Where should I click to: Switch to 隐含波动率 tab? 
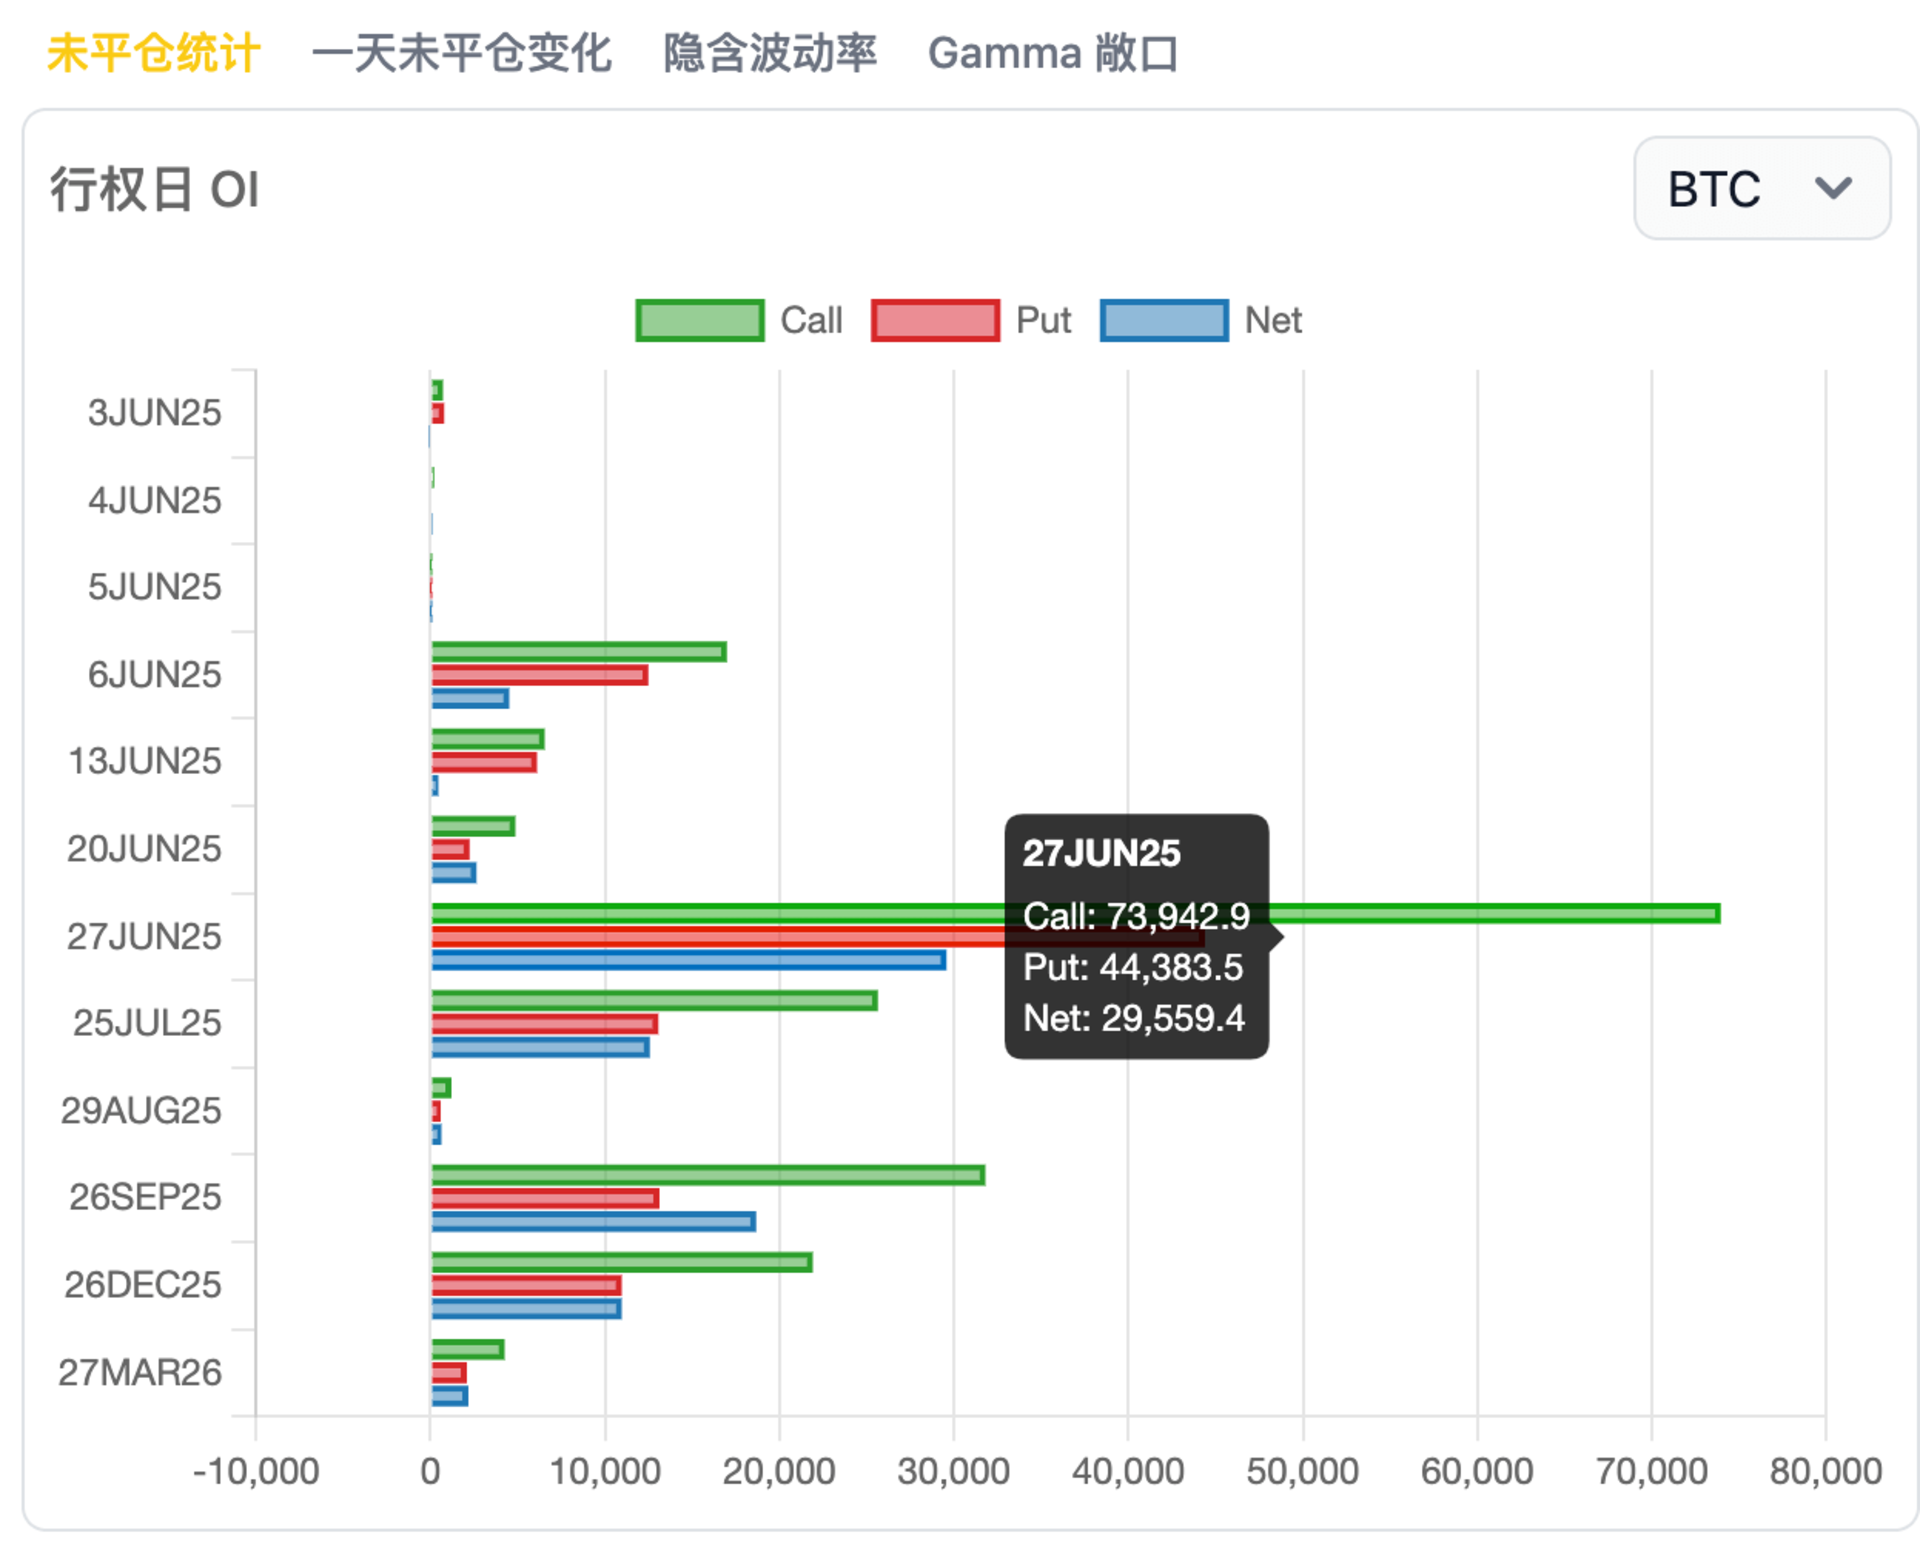(770, 53)
